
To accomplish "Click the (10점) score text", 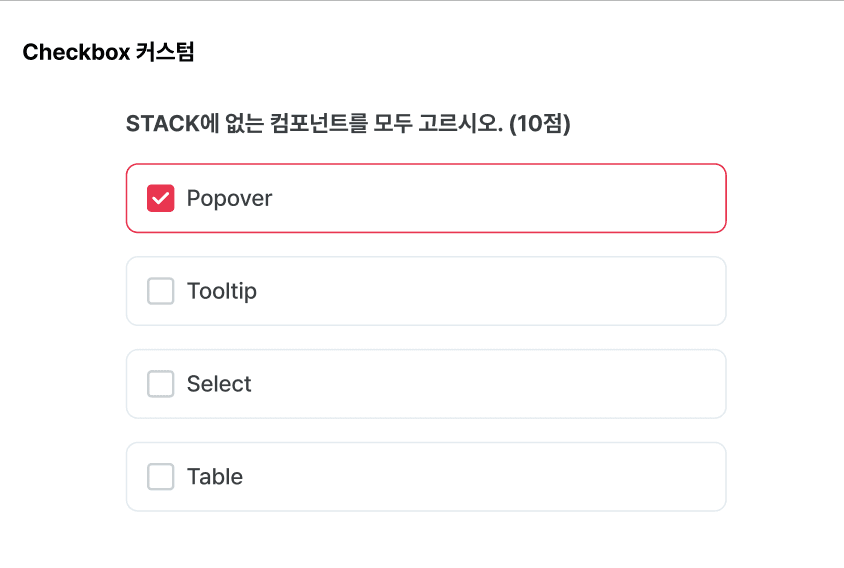I will [539, 123].
